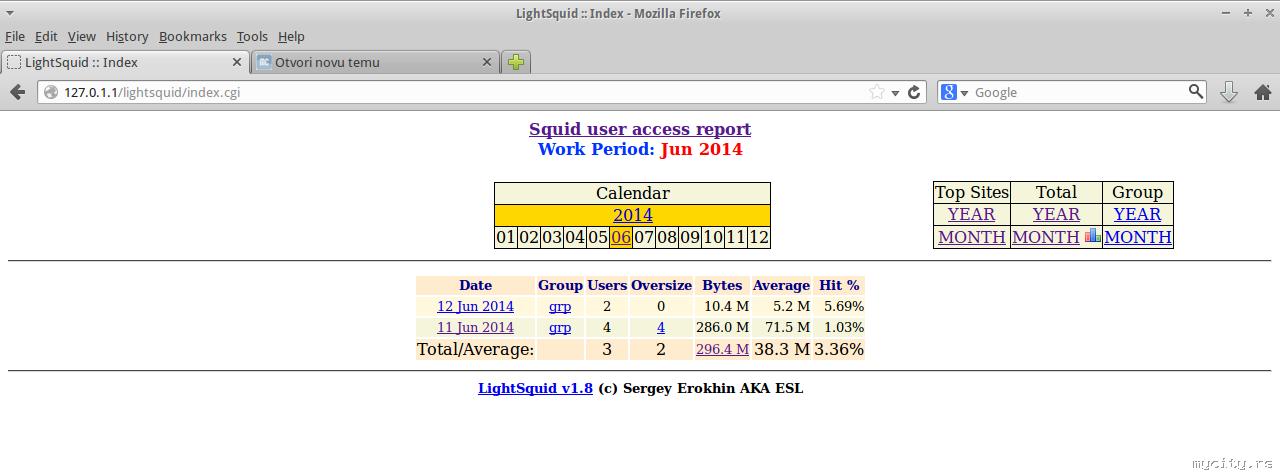The height and width of the screenshot is (476, 1280).
Task: Open the File menu
Action: pos(15,36)
